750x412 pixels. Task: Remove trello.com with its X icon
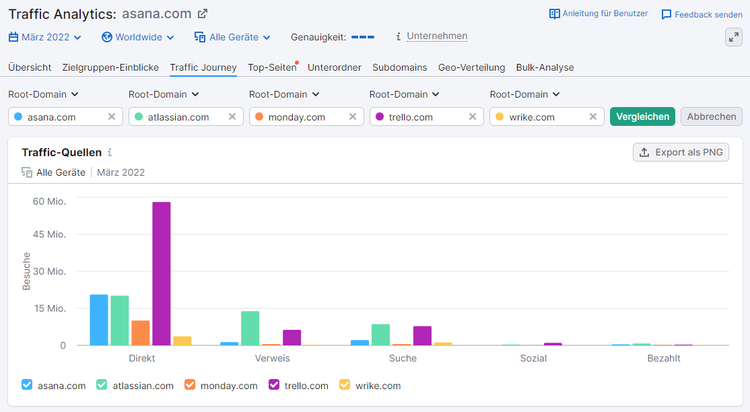pyautogui.click(x=473, y=117)
